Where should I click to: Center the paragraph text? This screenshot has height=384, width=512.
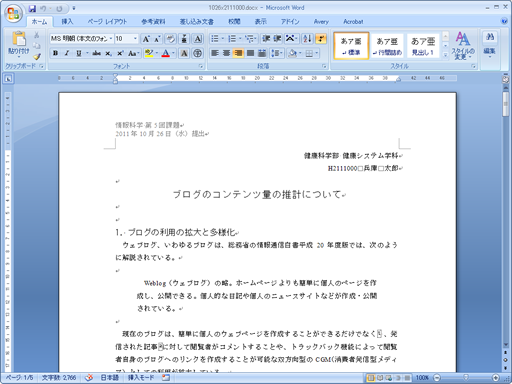227,53
